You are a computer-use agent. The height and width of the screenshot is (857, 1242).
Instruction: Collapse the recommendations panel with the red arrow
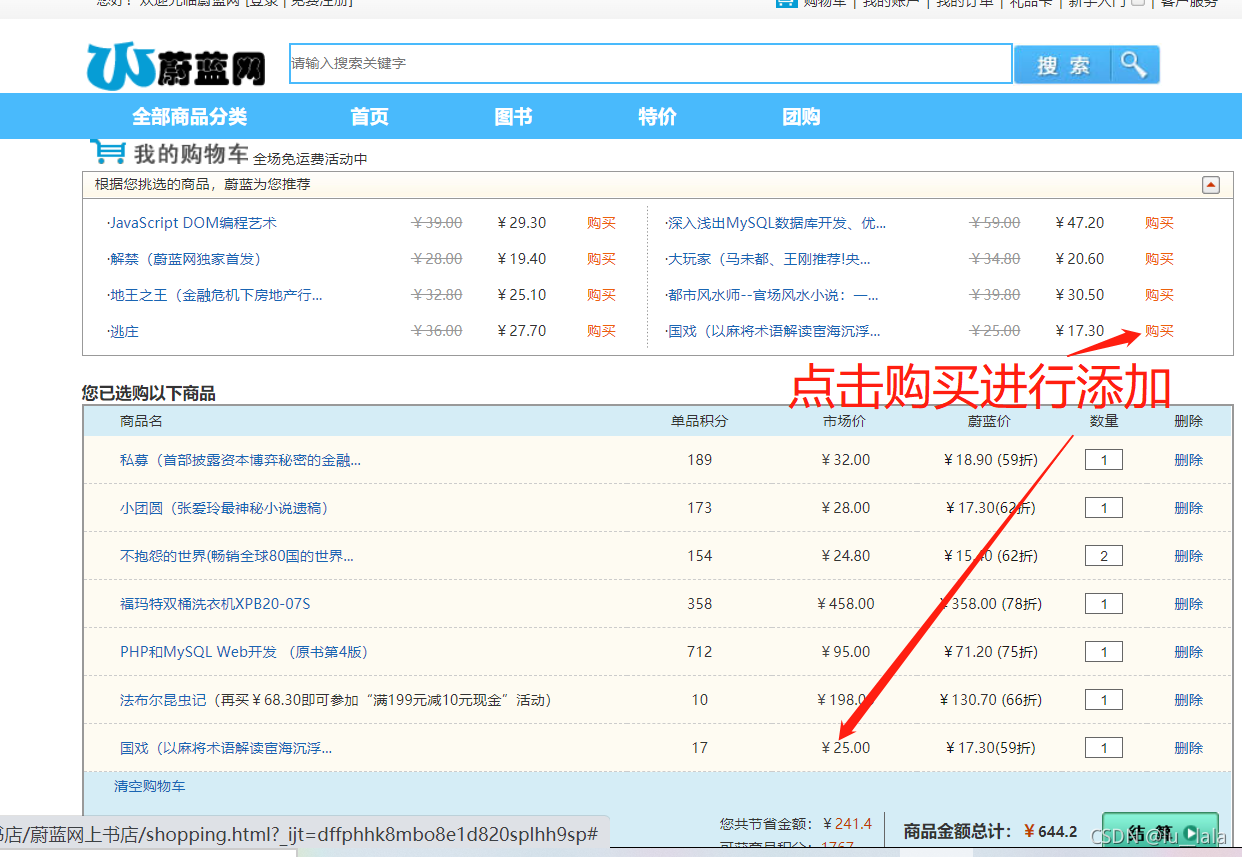pyautogui.click(x=1211, y=185)
